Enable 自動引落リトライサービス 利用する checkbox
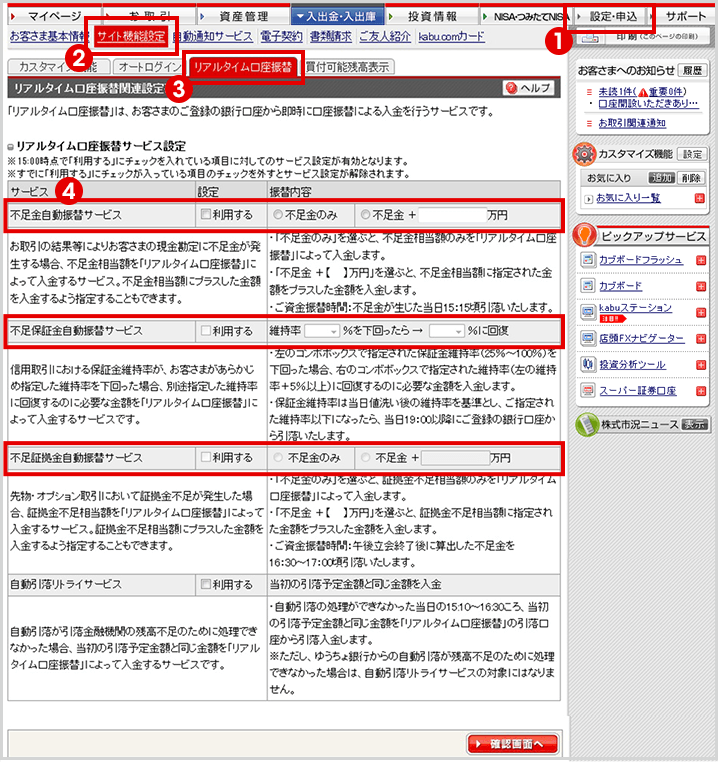 click(x=206, y=584)
